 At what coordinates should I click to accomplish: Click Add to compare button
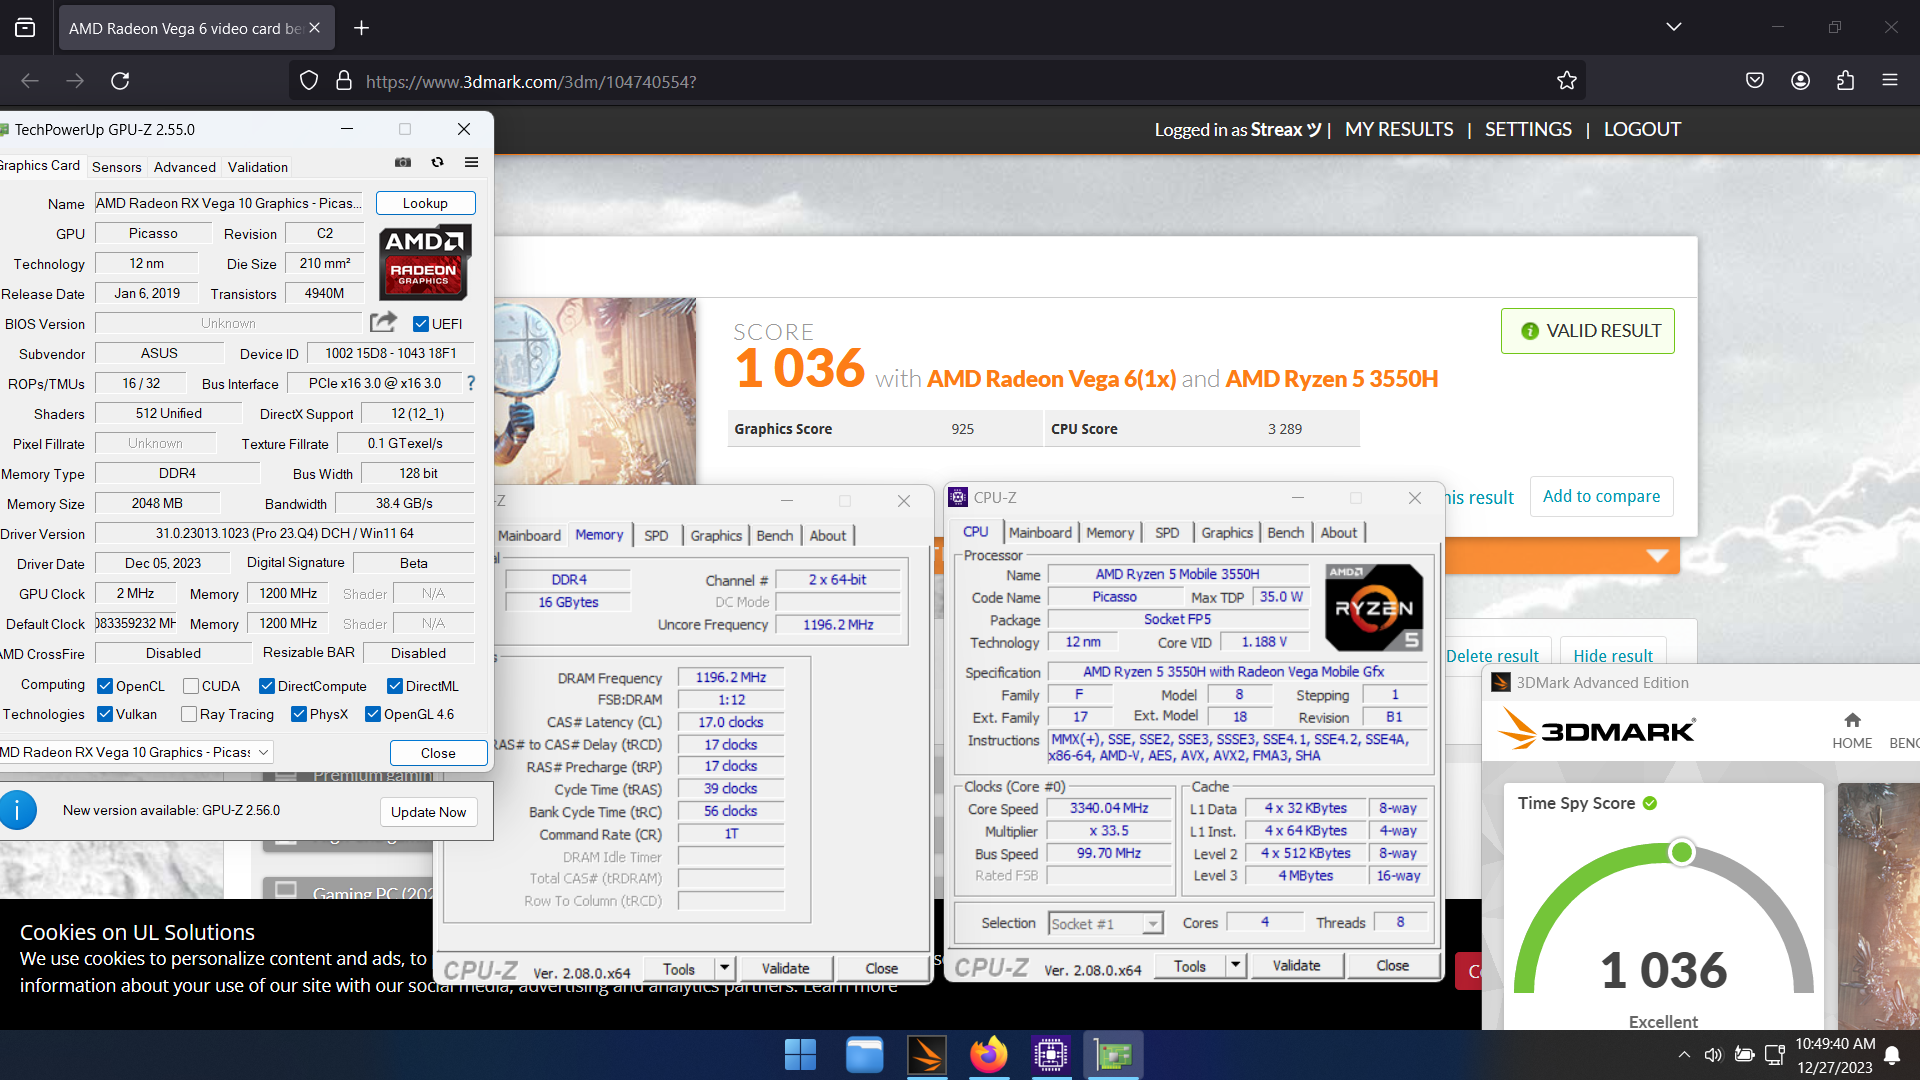point(1601,496)
